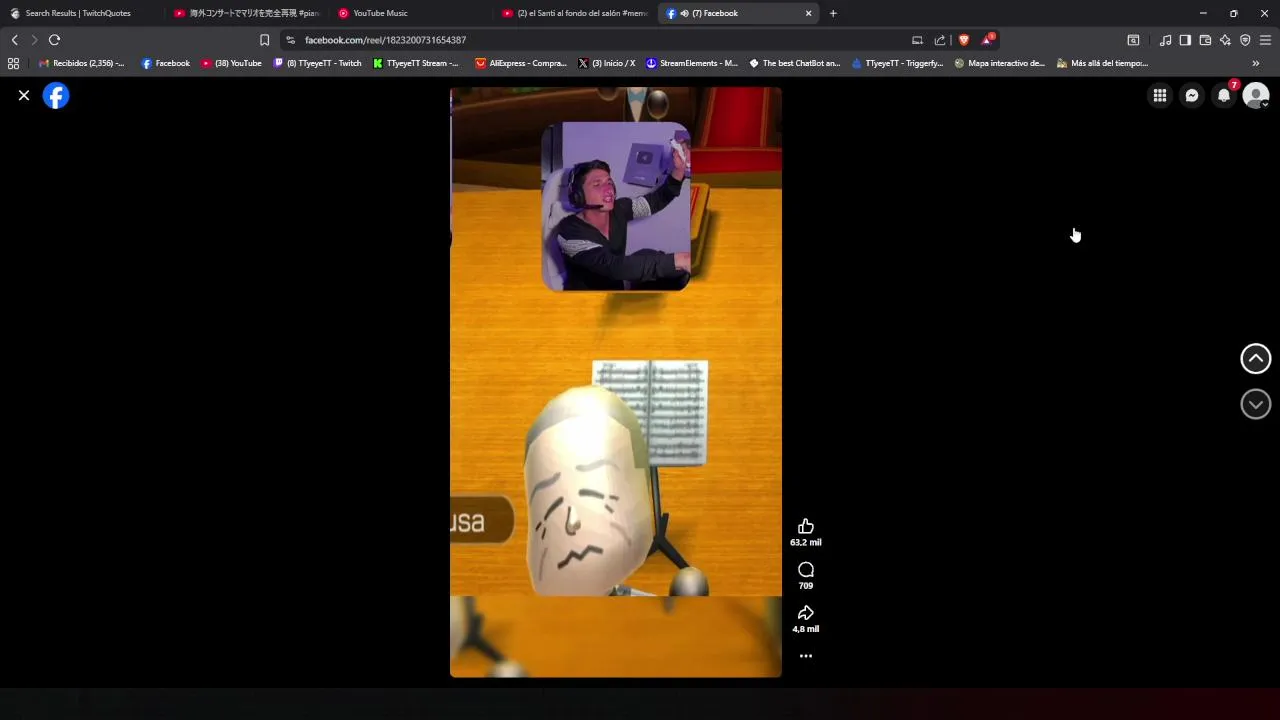Open a new browser tab
The width and height of the screenshot is (1280, 720).
(833, 13)
